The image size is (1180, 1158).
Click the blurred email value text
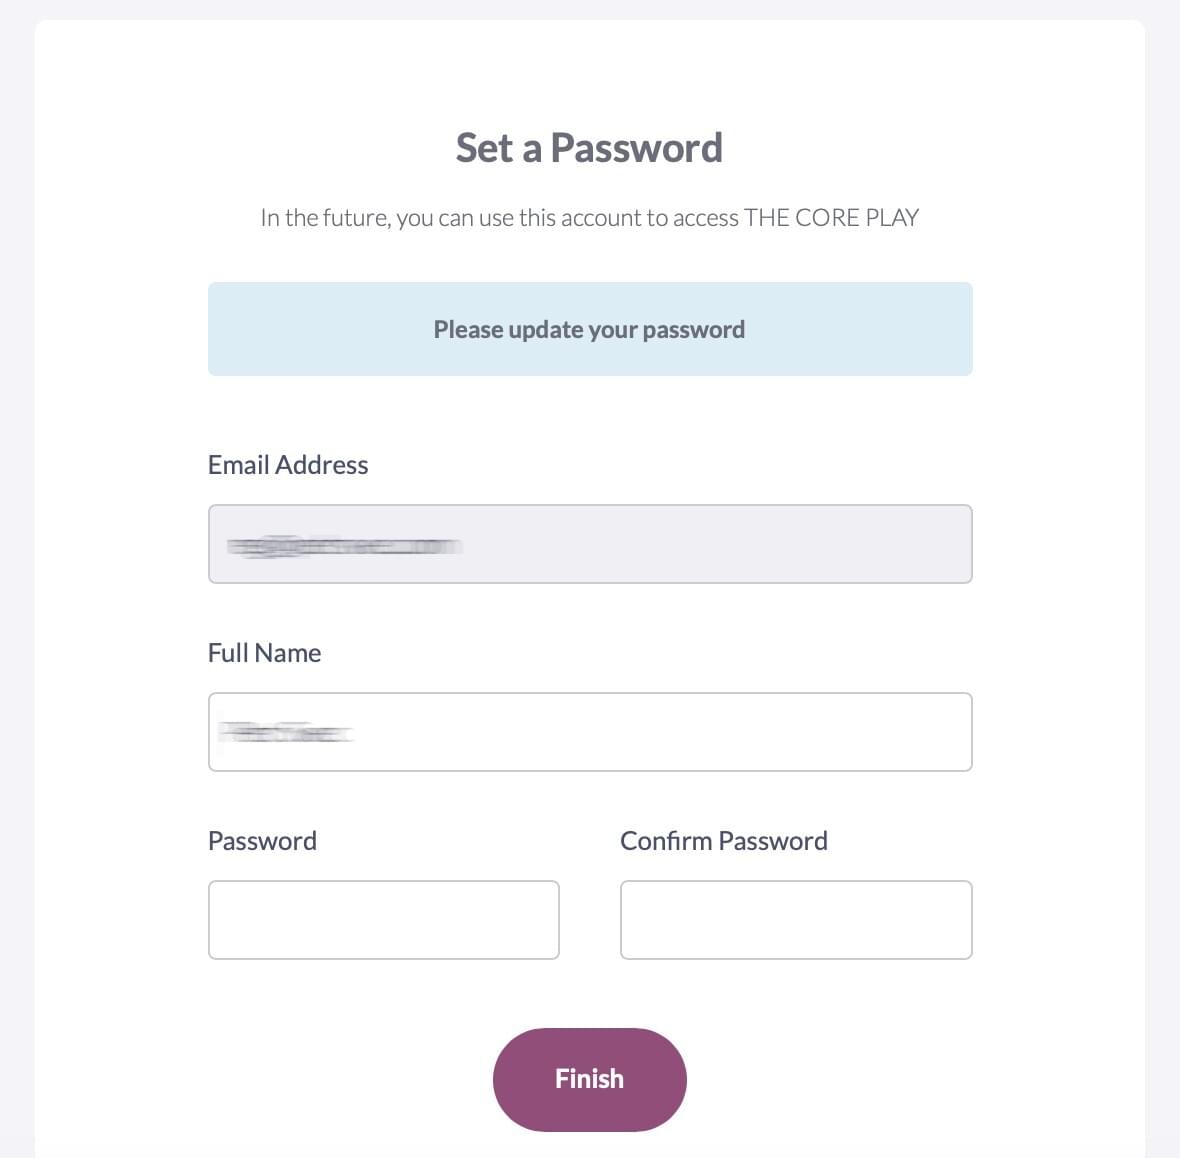pos(344,546)
